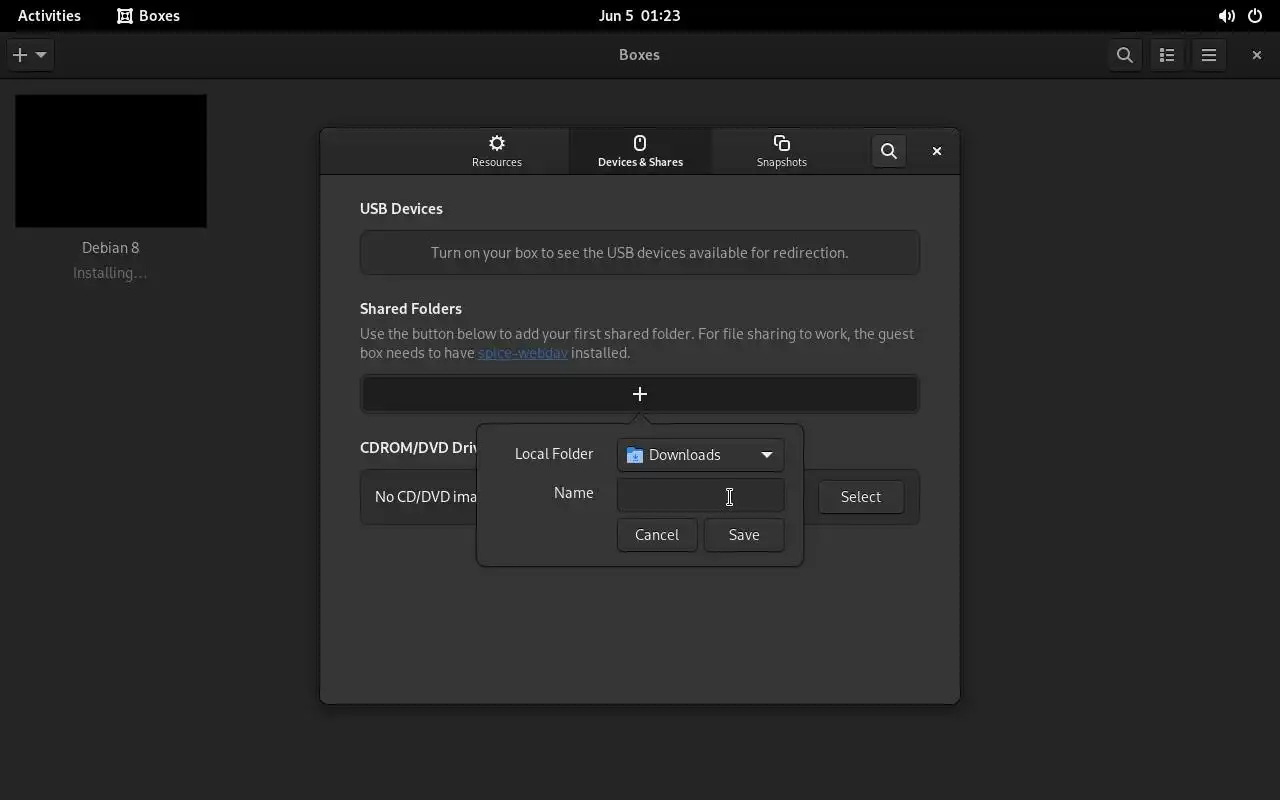This screenshot has height=800, width=1280.
Task: Switch to the Snapshots tab
Action: click(x=782, y=151)
